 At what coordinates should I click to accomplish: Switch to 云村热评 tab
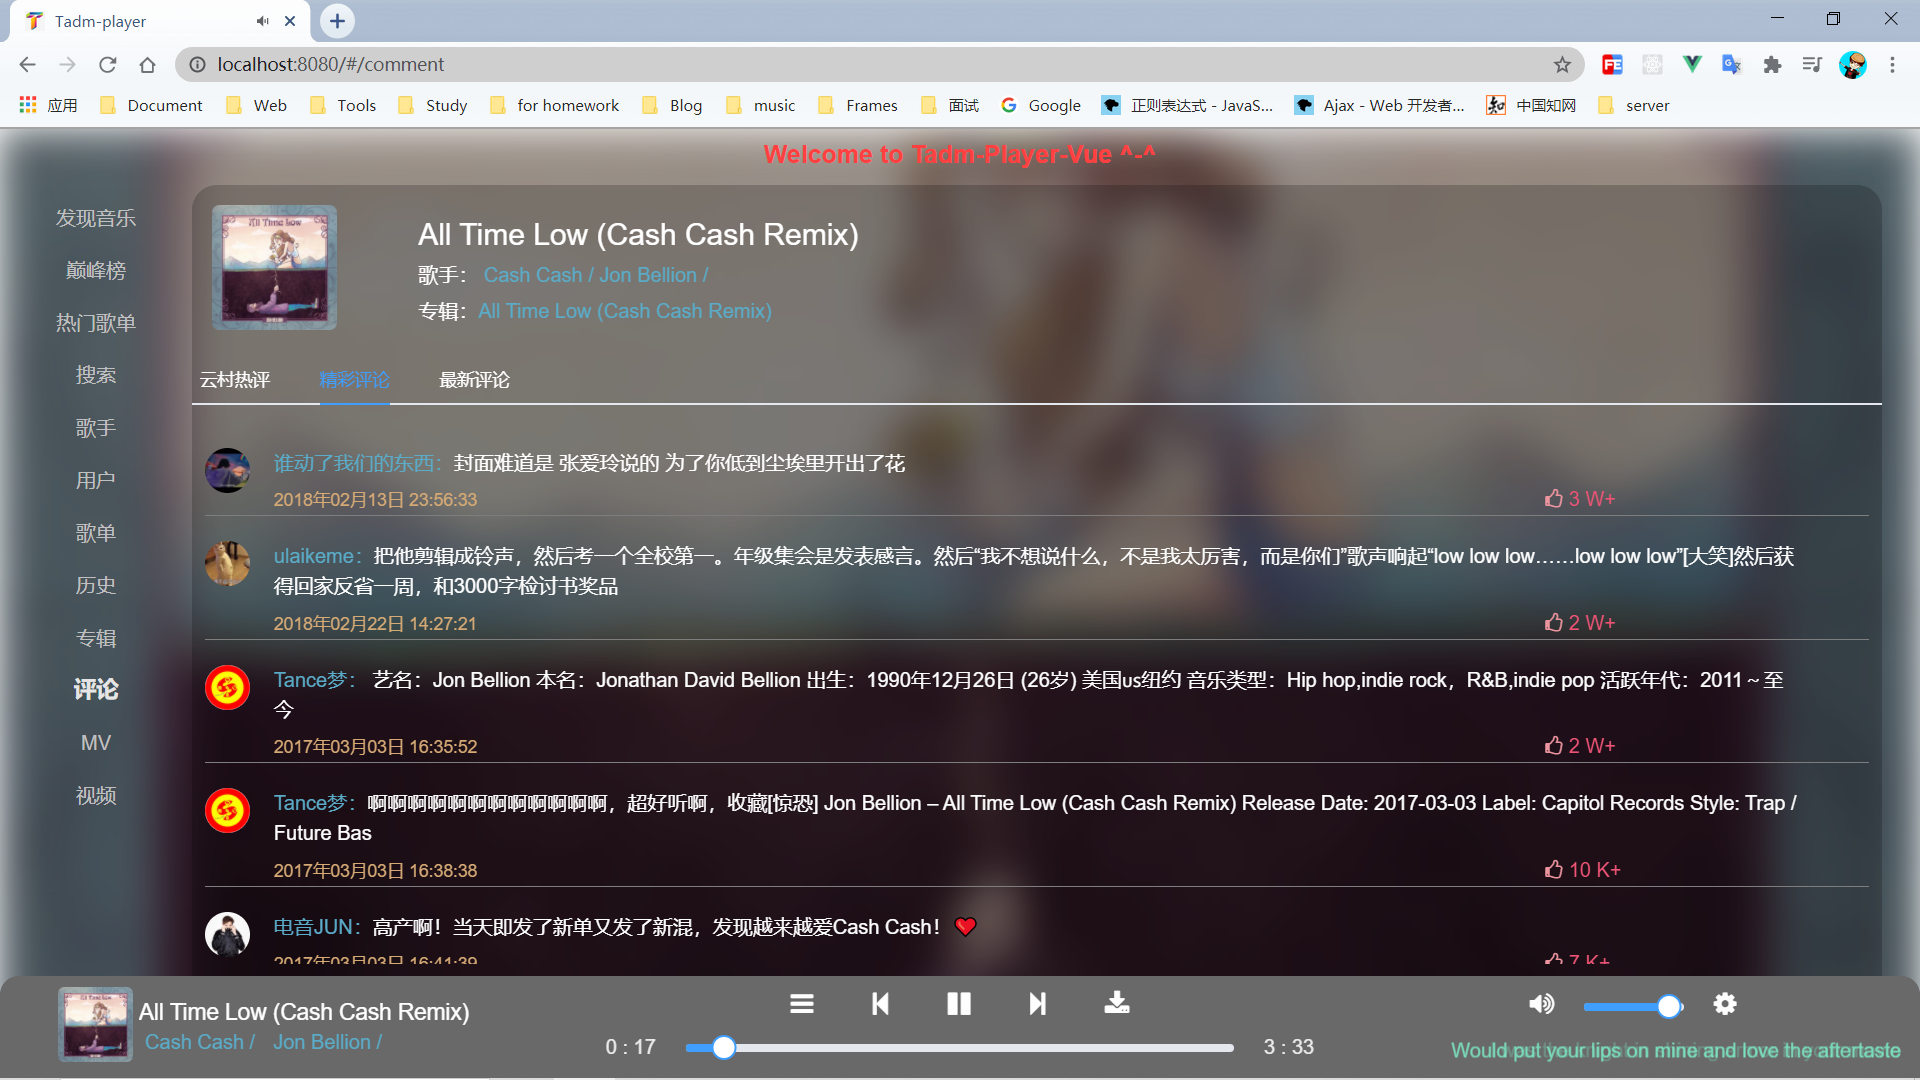235,380
